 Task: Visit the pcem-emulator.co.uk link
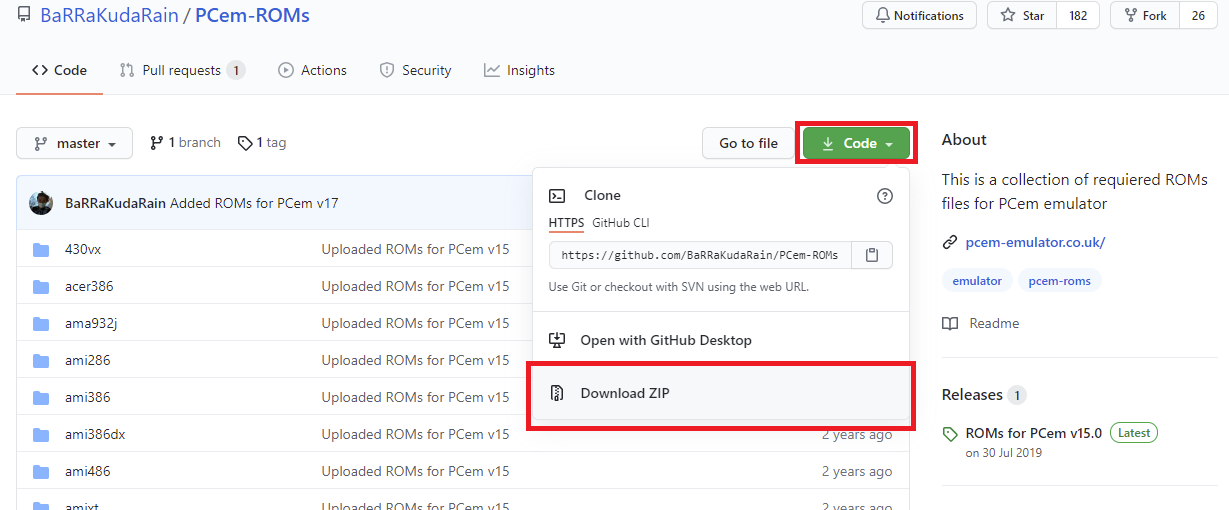click(1035, 242)
